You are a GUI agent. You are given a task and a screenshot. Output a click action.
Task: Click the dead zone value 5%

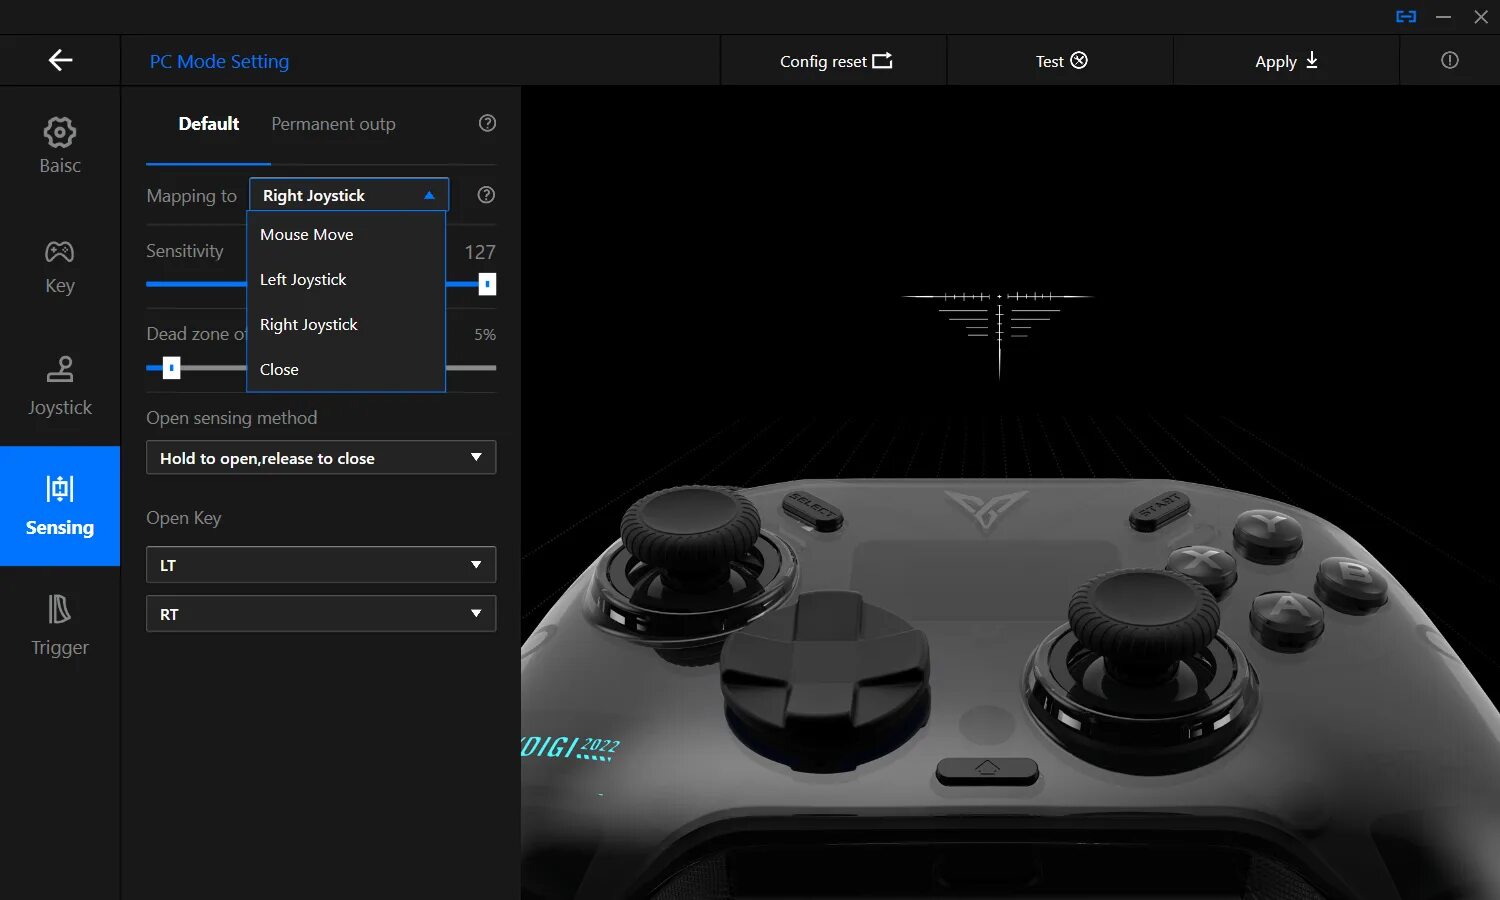point(485,334)
